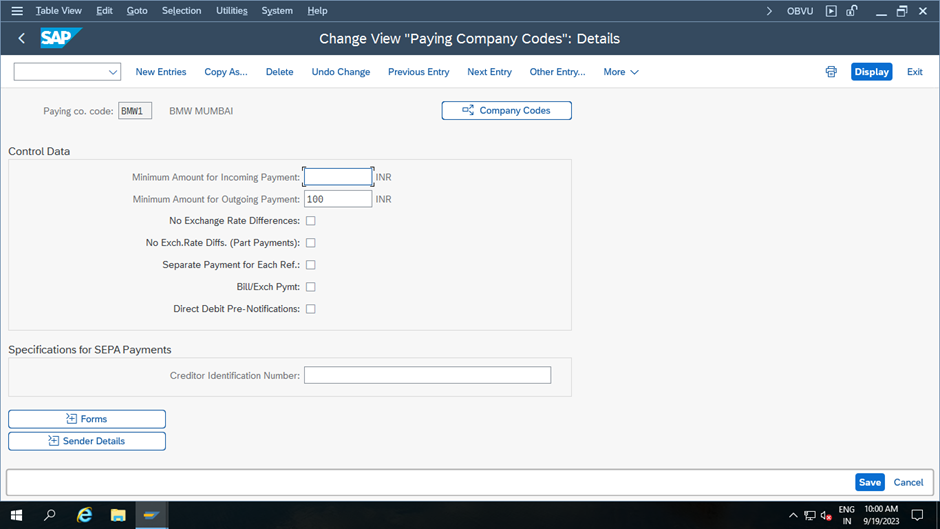Viewport: 940px width, 529px height.
Task: Open the Selection menu
Action: pos(182,11)
